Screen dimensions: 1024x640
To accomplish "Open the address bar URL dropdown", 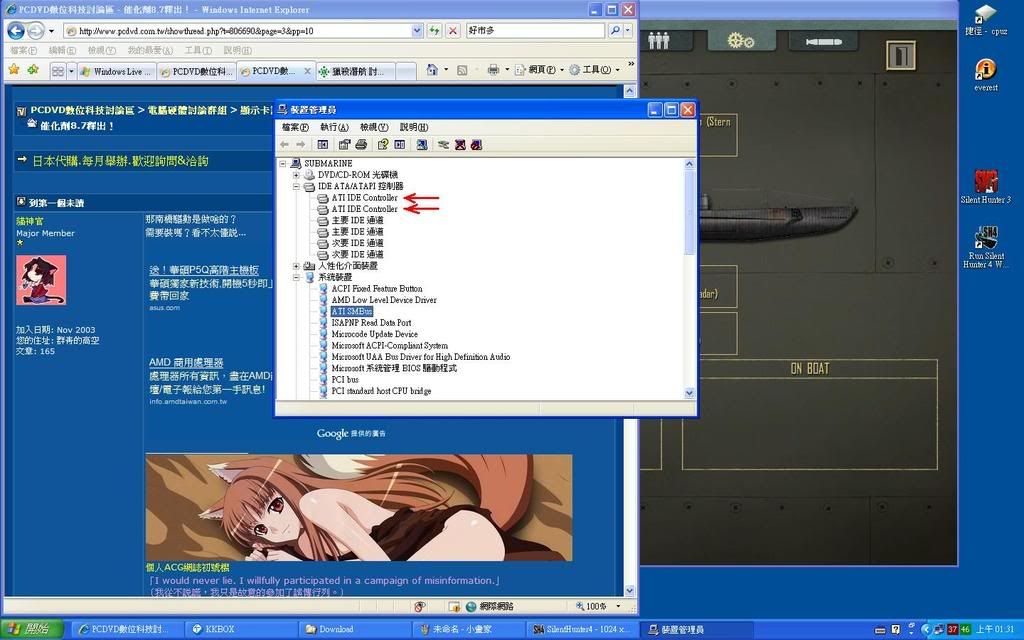I will [x=417, y=30].
